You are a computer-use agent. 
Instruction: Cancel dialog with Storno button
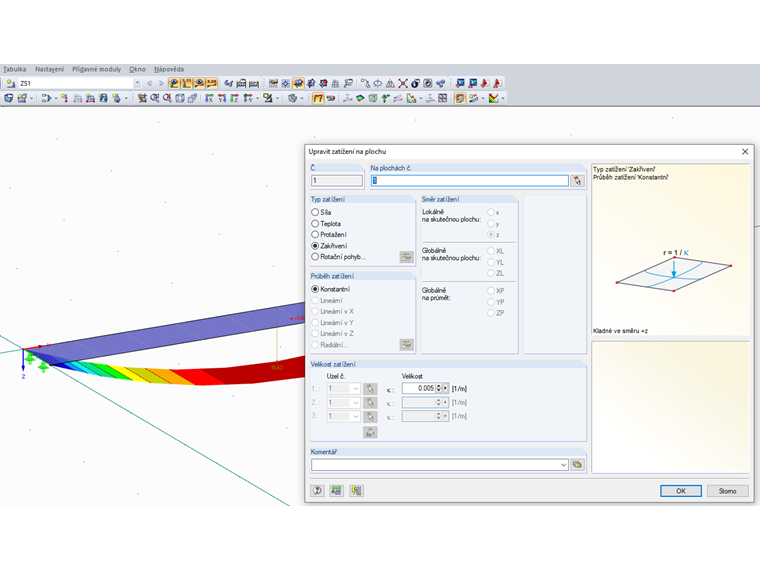pos(727,491)
